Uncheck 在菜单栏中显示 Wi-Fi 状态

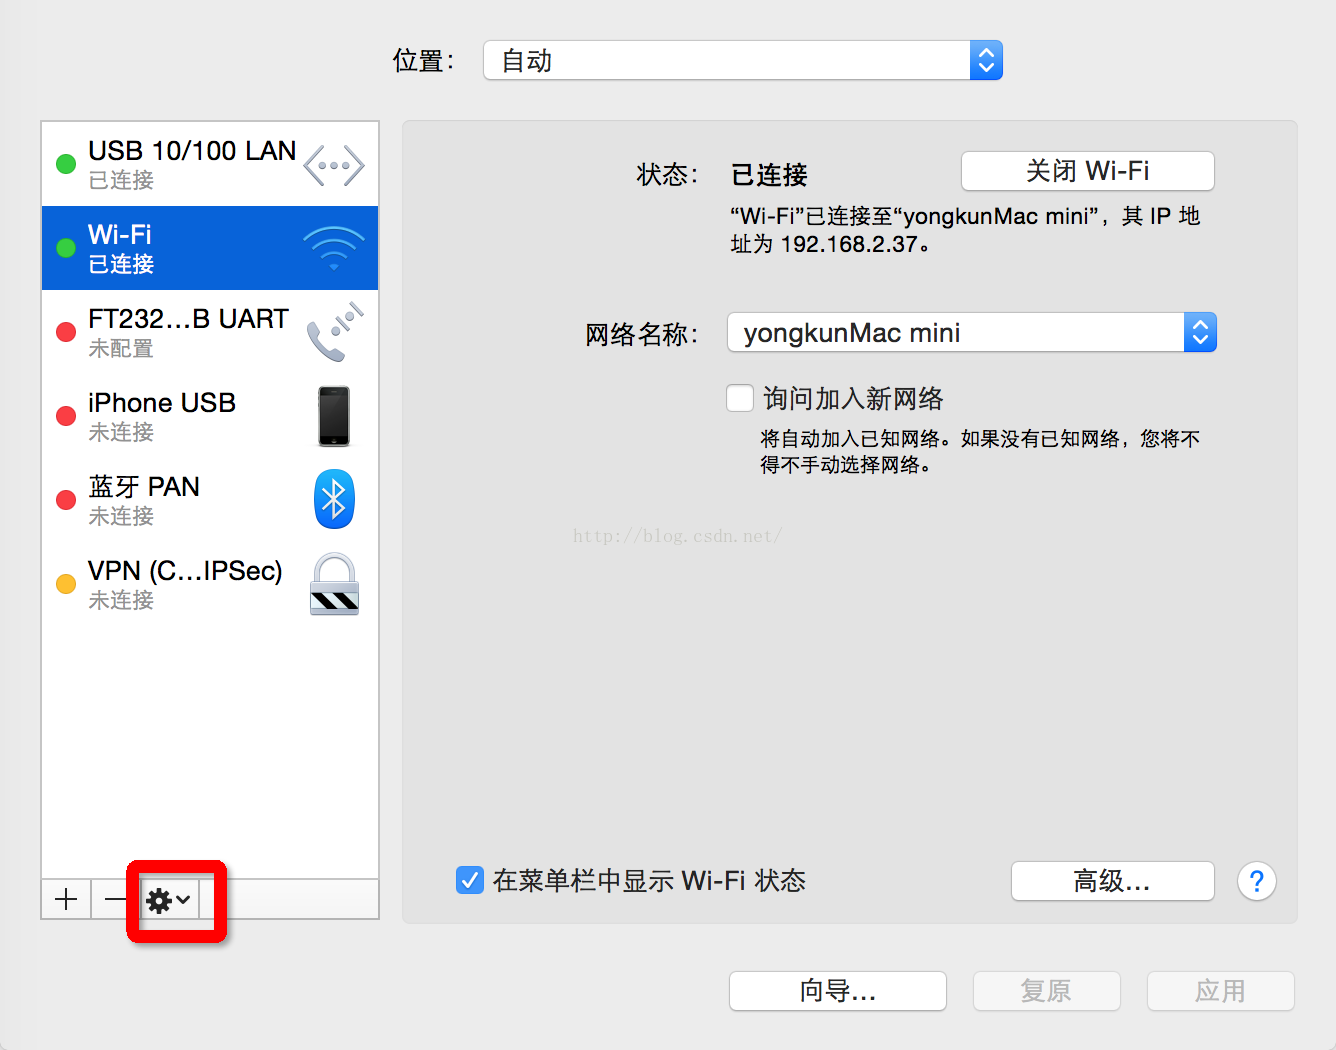(x=470, y=880)
